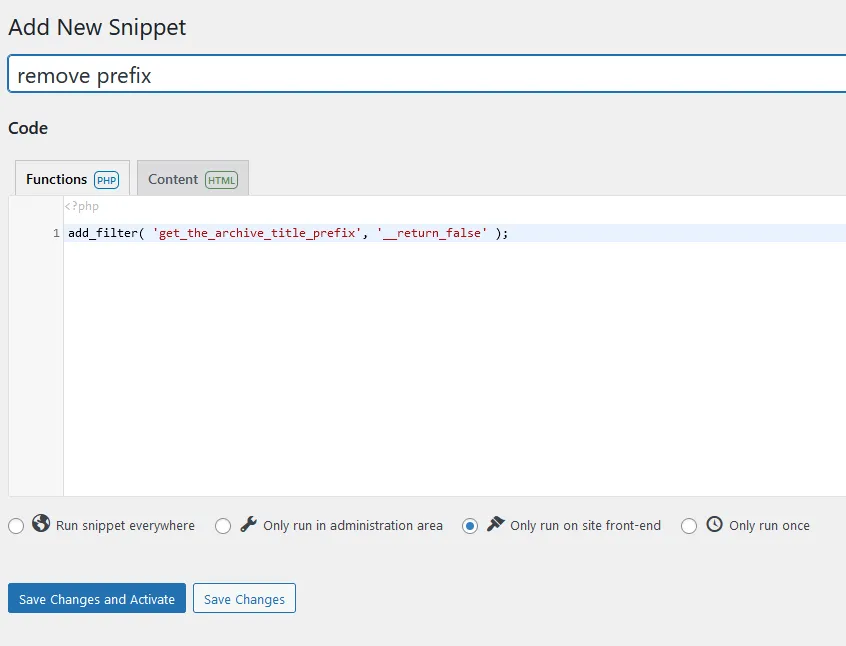The height and width of the screenshot is (646, 846).
Task: Click line number 1 in editor gutter
Action: click(x=56, y=233)
